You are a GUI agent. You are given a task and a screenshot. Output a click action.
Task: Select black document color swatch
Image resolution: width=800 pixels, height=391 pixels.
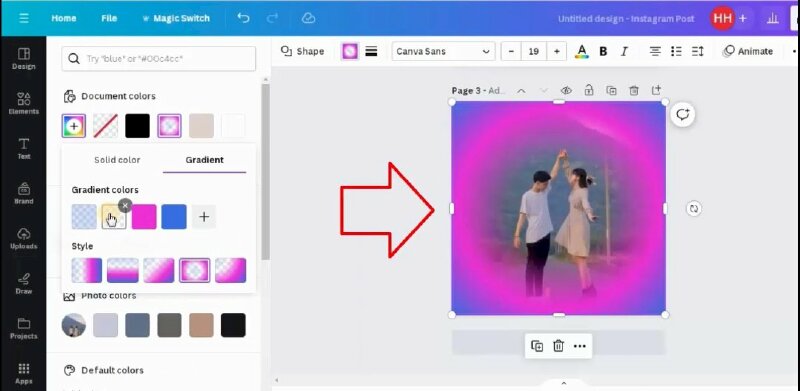click(x=138, y=126)
